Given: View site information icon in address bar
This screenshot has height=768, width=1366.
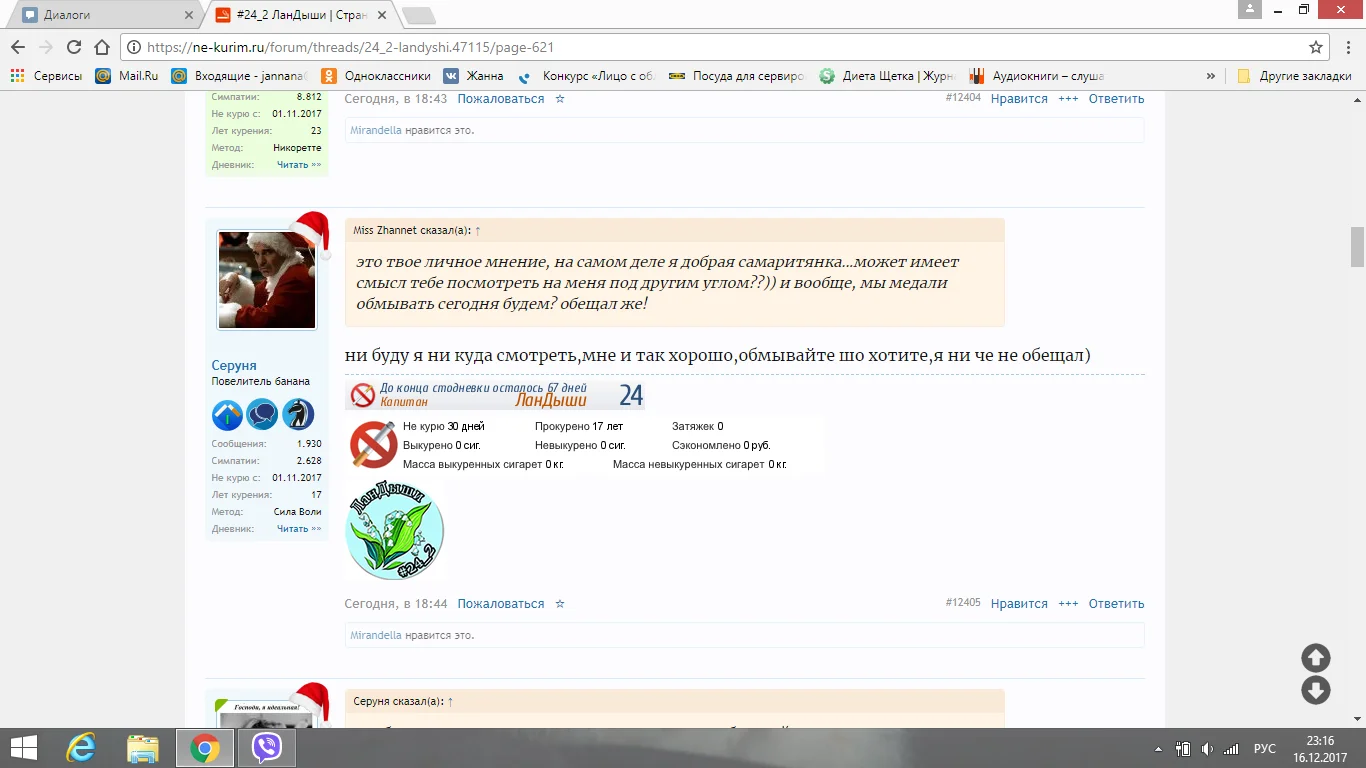Looking at the screenshot, I should [134, 47].
